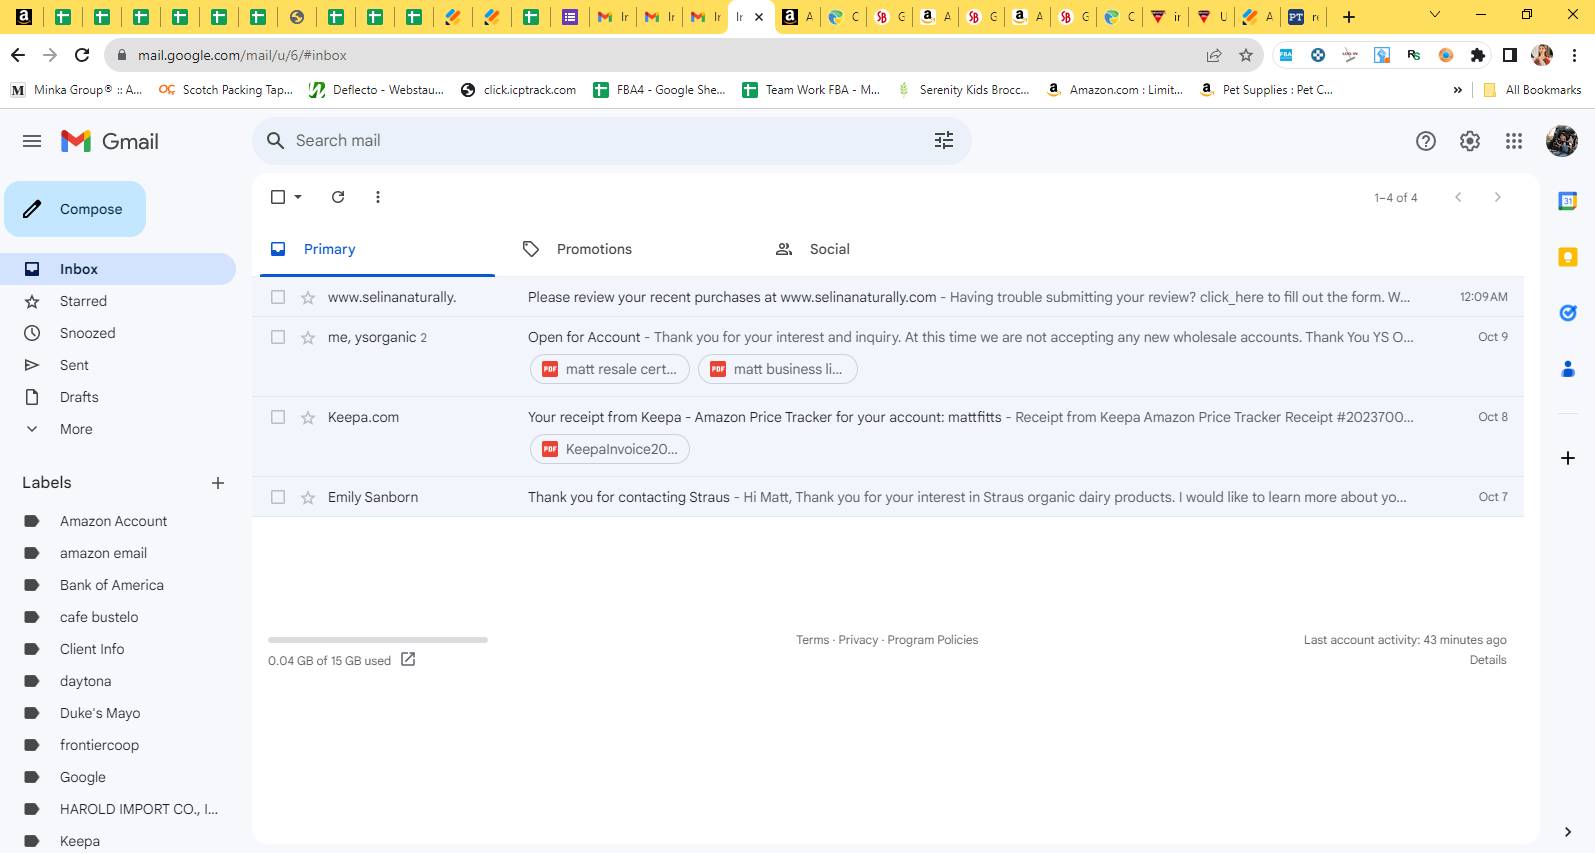Open the select dropdown arrow beside the checkbox
The height and width of the screenshot is (853, 1595).
(298, 197)
